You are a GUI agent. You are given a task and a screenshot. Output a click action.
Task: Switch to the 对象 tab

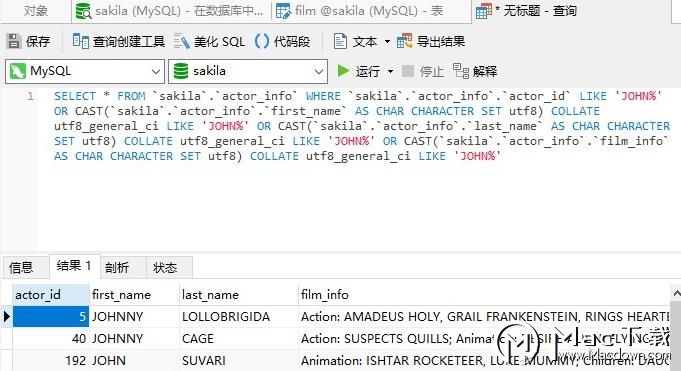click(36, 11)
